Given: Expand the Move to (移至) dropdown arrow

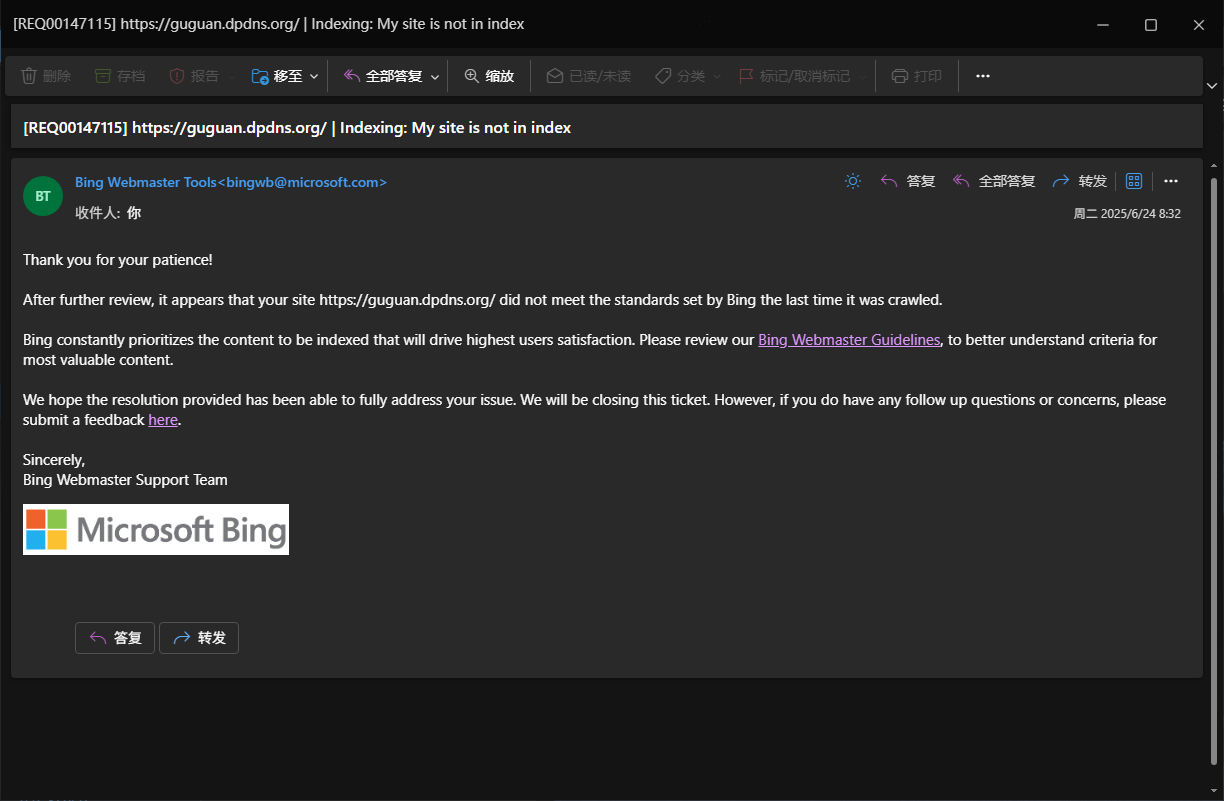Looking at the screenshot, I should [314, 77].
